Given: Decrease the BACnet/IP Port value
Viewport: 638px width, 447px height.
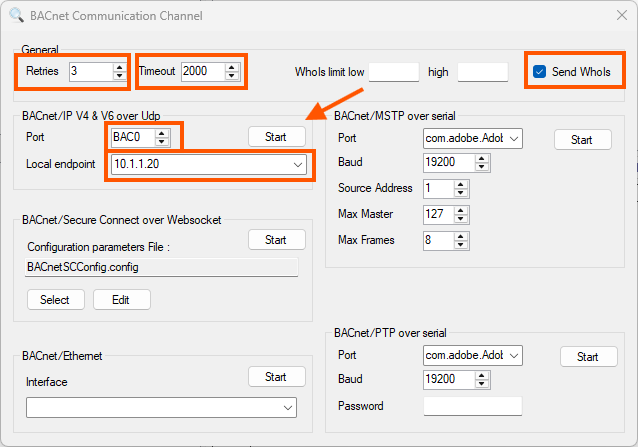Looking at the screenshot, I should pyautogui.click(x=162, y=142).
